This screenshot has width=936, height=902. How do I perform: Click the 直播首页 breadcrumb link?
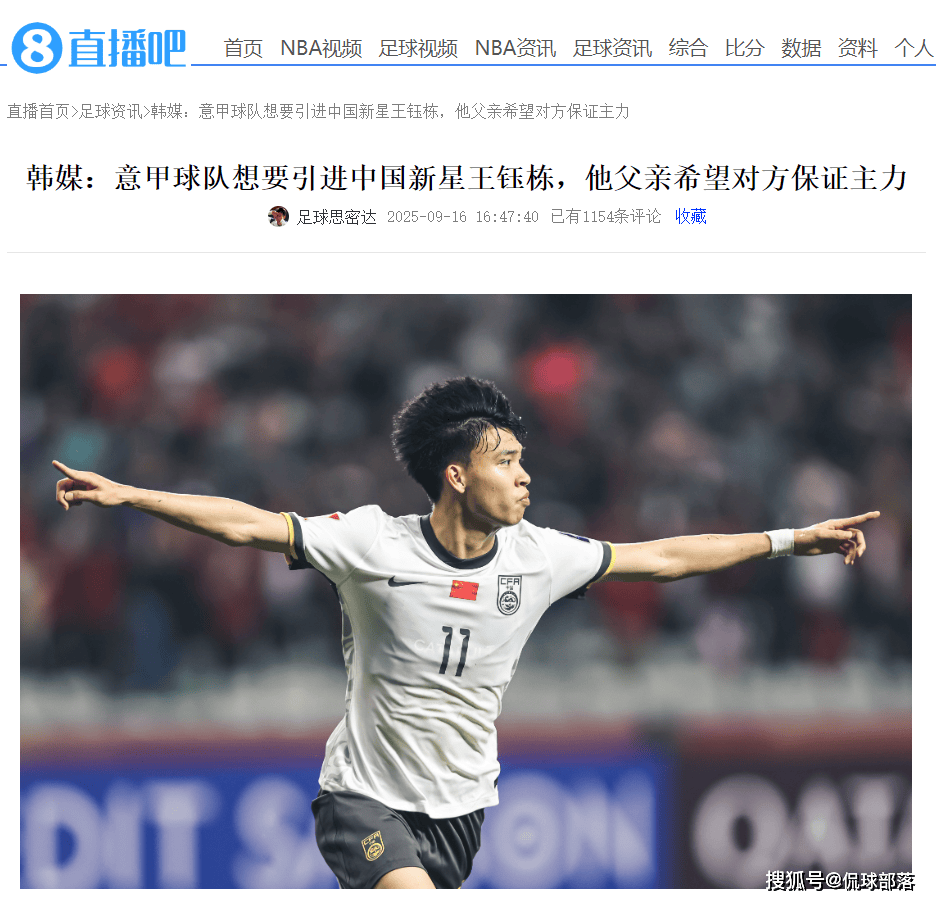(x=38, y=112)
